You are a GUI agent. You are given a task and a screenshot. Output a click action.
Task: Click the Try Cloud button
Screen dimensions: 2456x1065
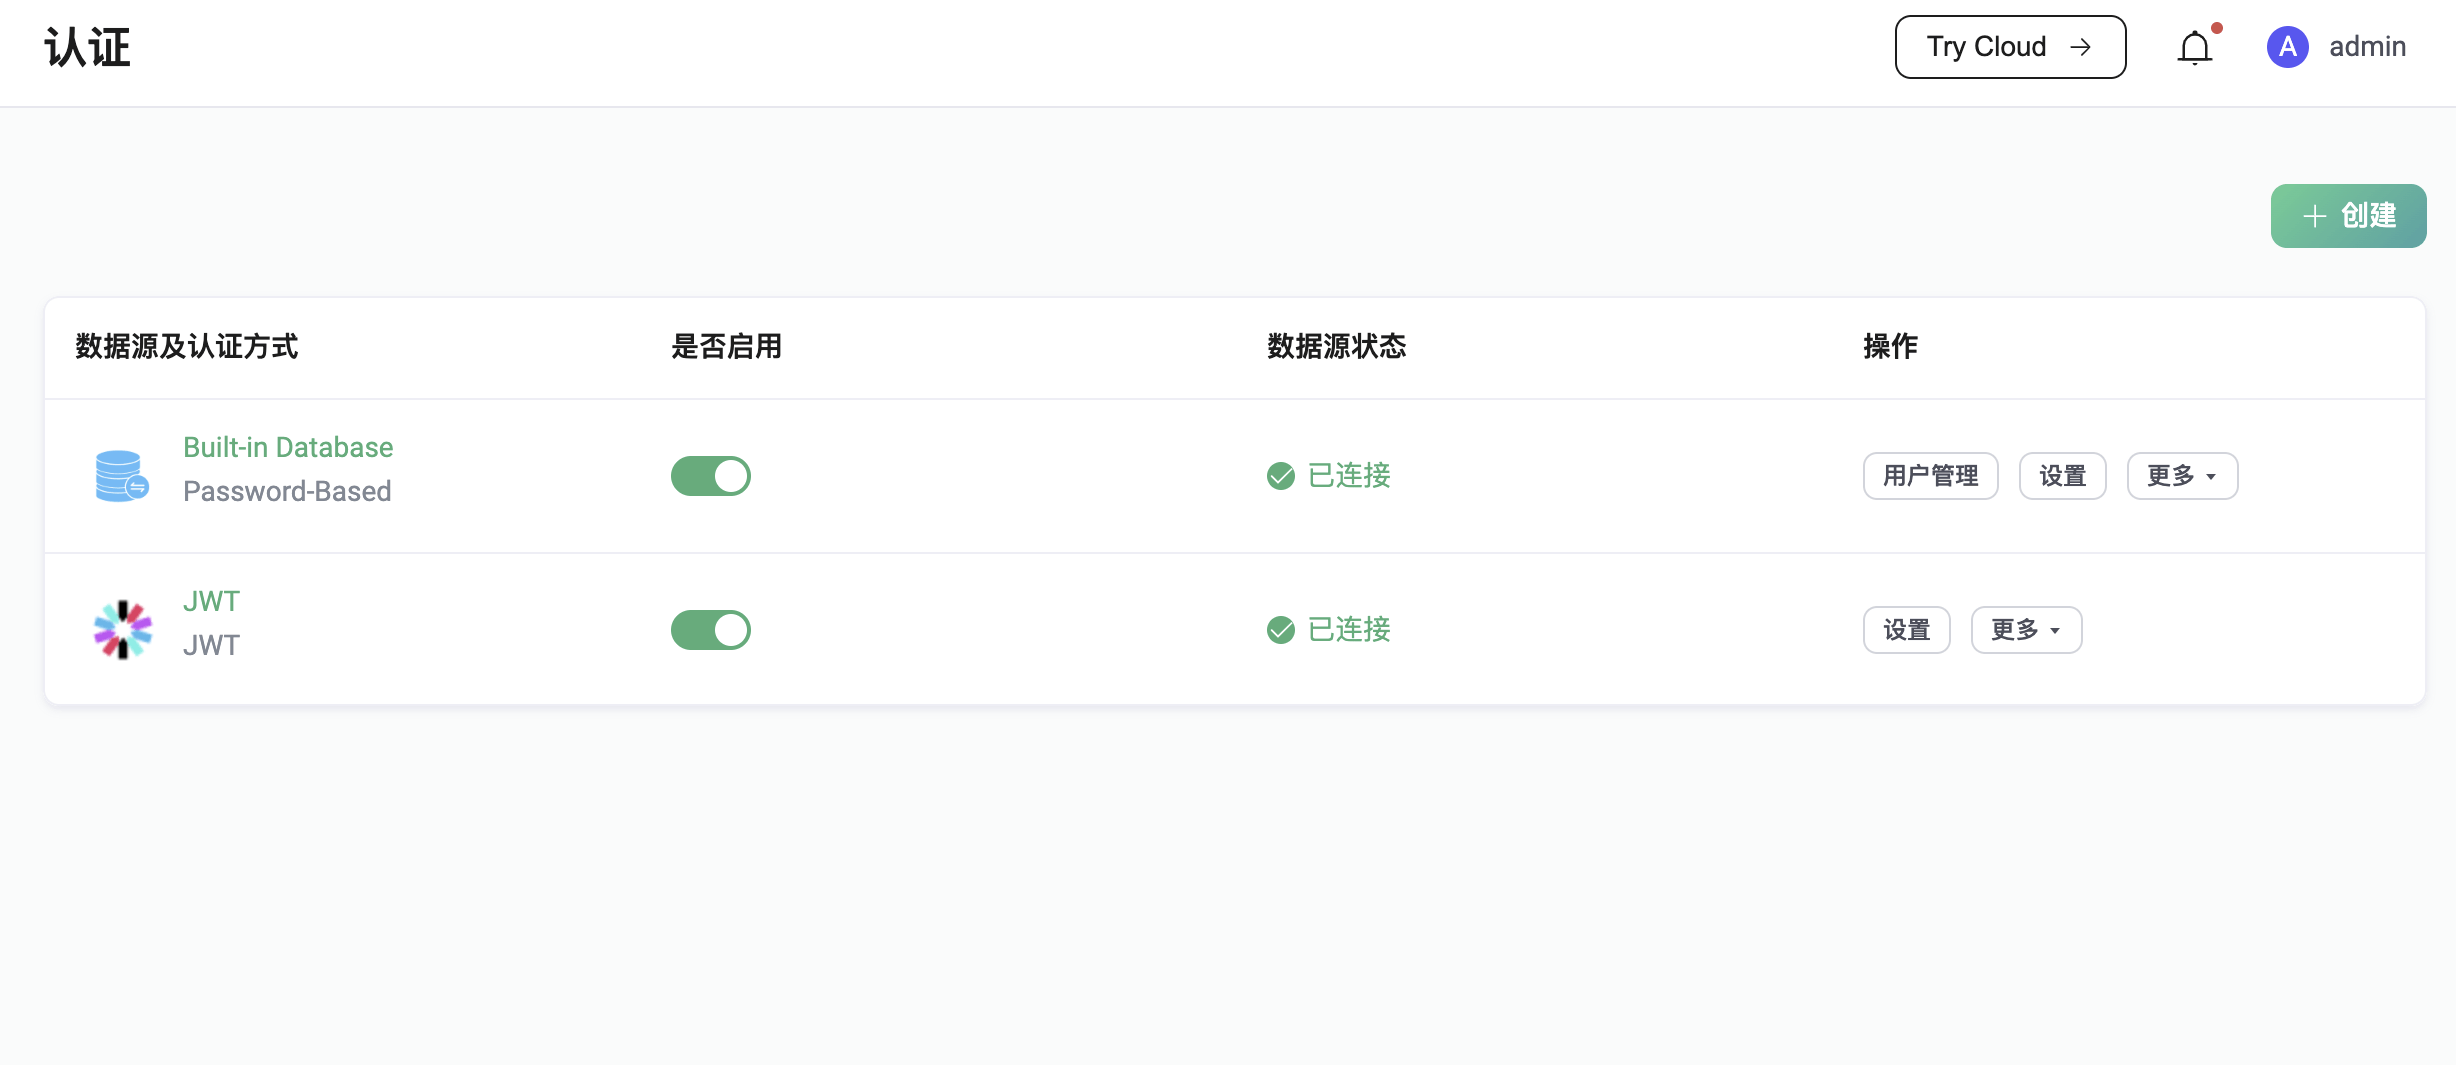(x=2009, y=46)
